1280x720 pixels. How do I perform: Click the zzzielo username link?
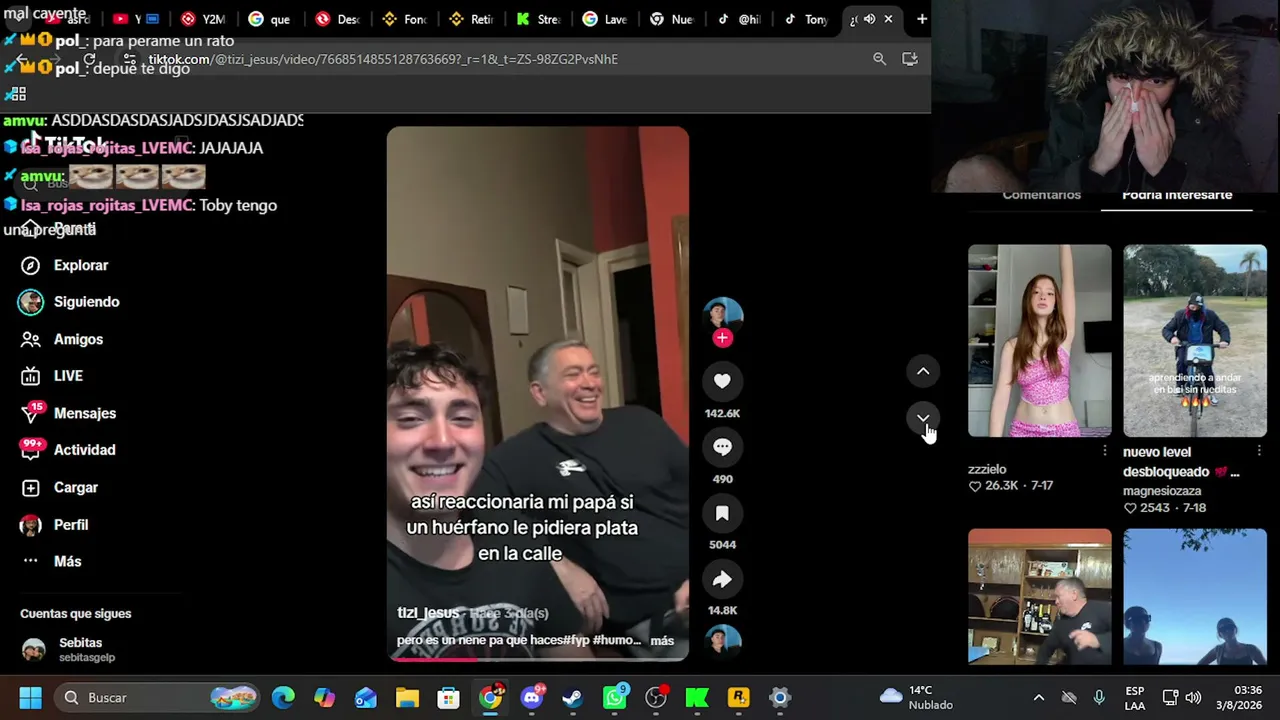(x=987, y=469)
